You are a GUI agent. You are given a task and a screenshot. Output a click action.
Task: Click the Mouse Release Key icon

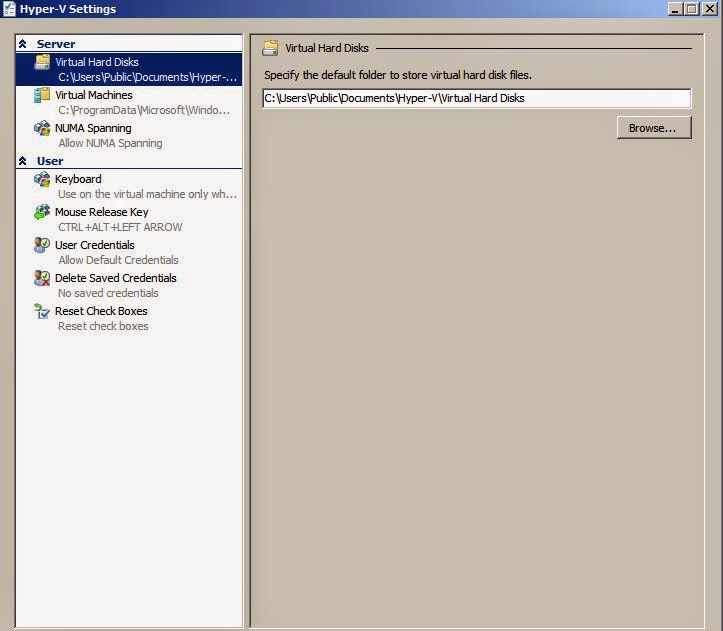[x=42, y=212]
